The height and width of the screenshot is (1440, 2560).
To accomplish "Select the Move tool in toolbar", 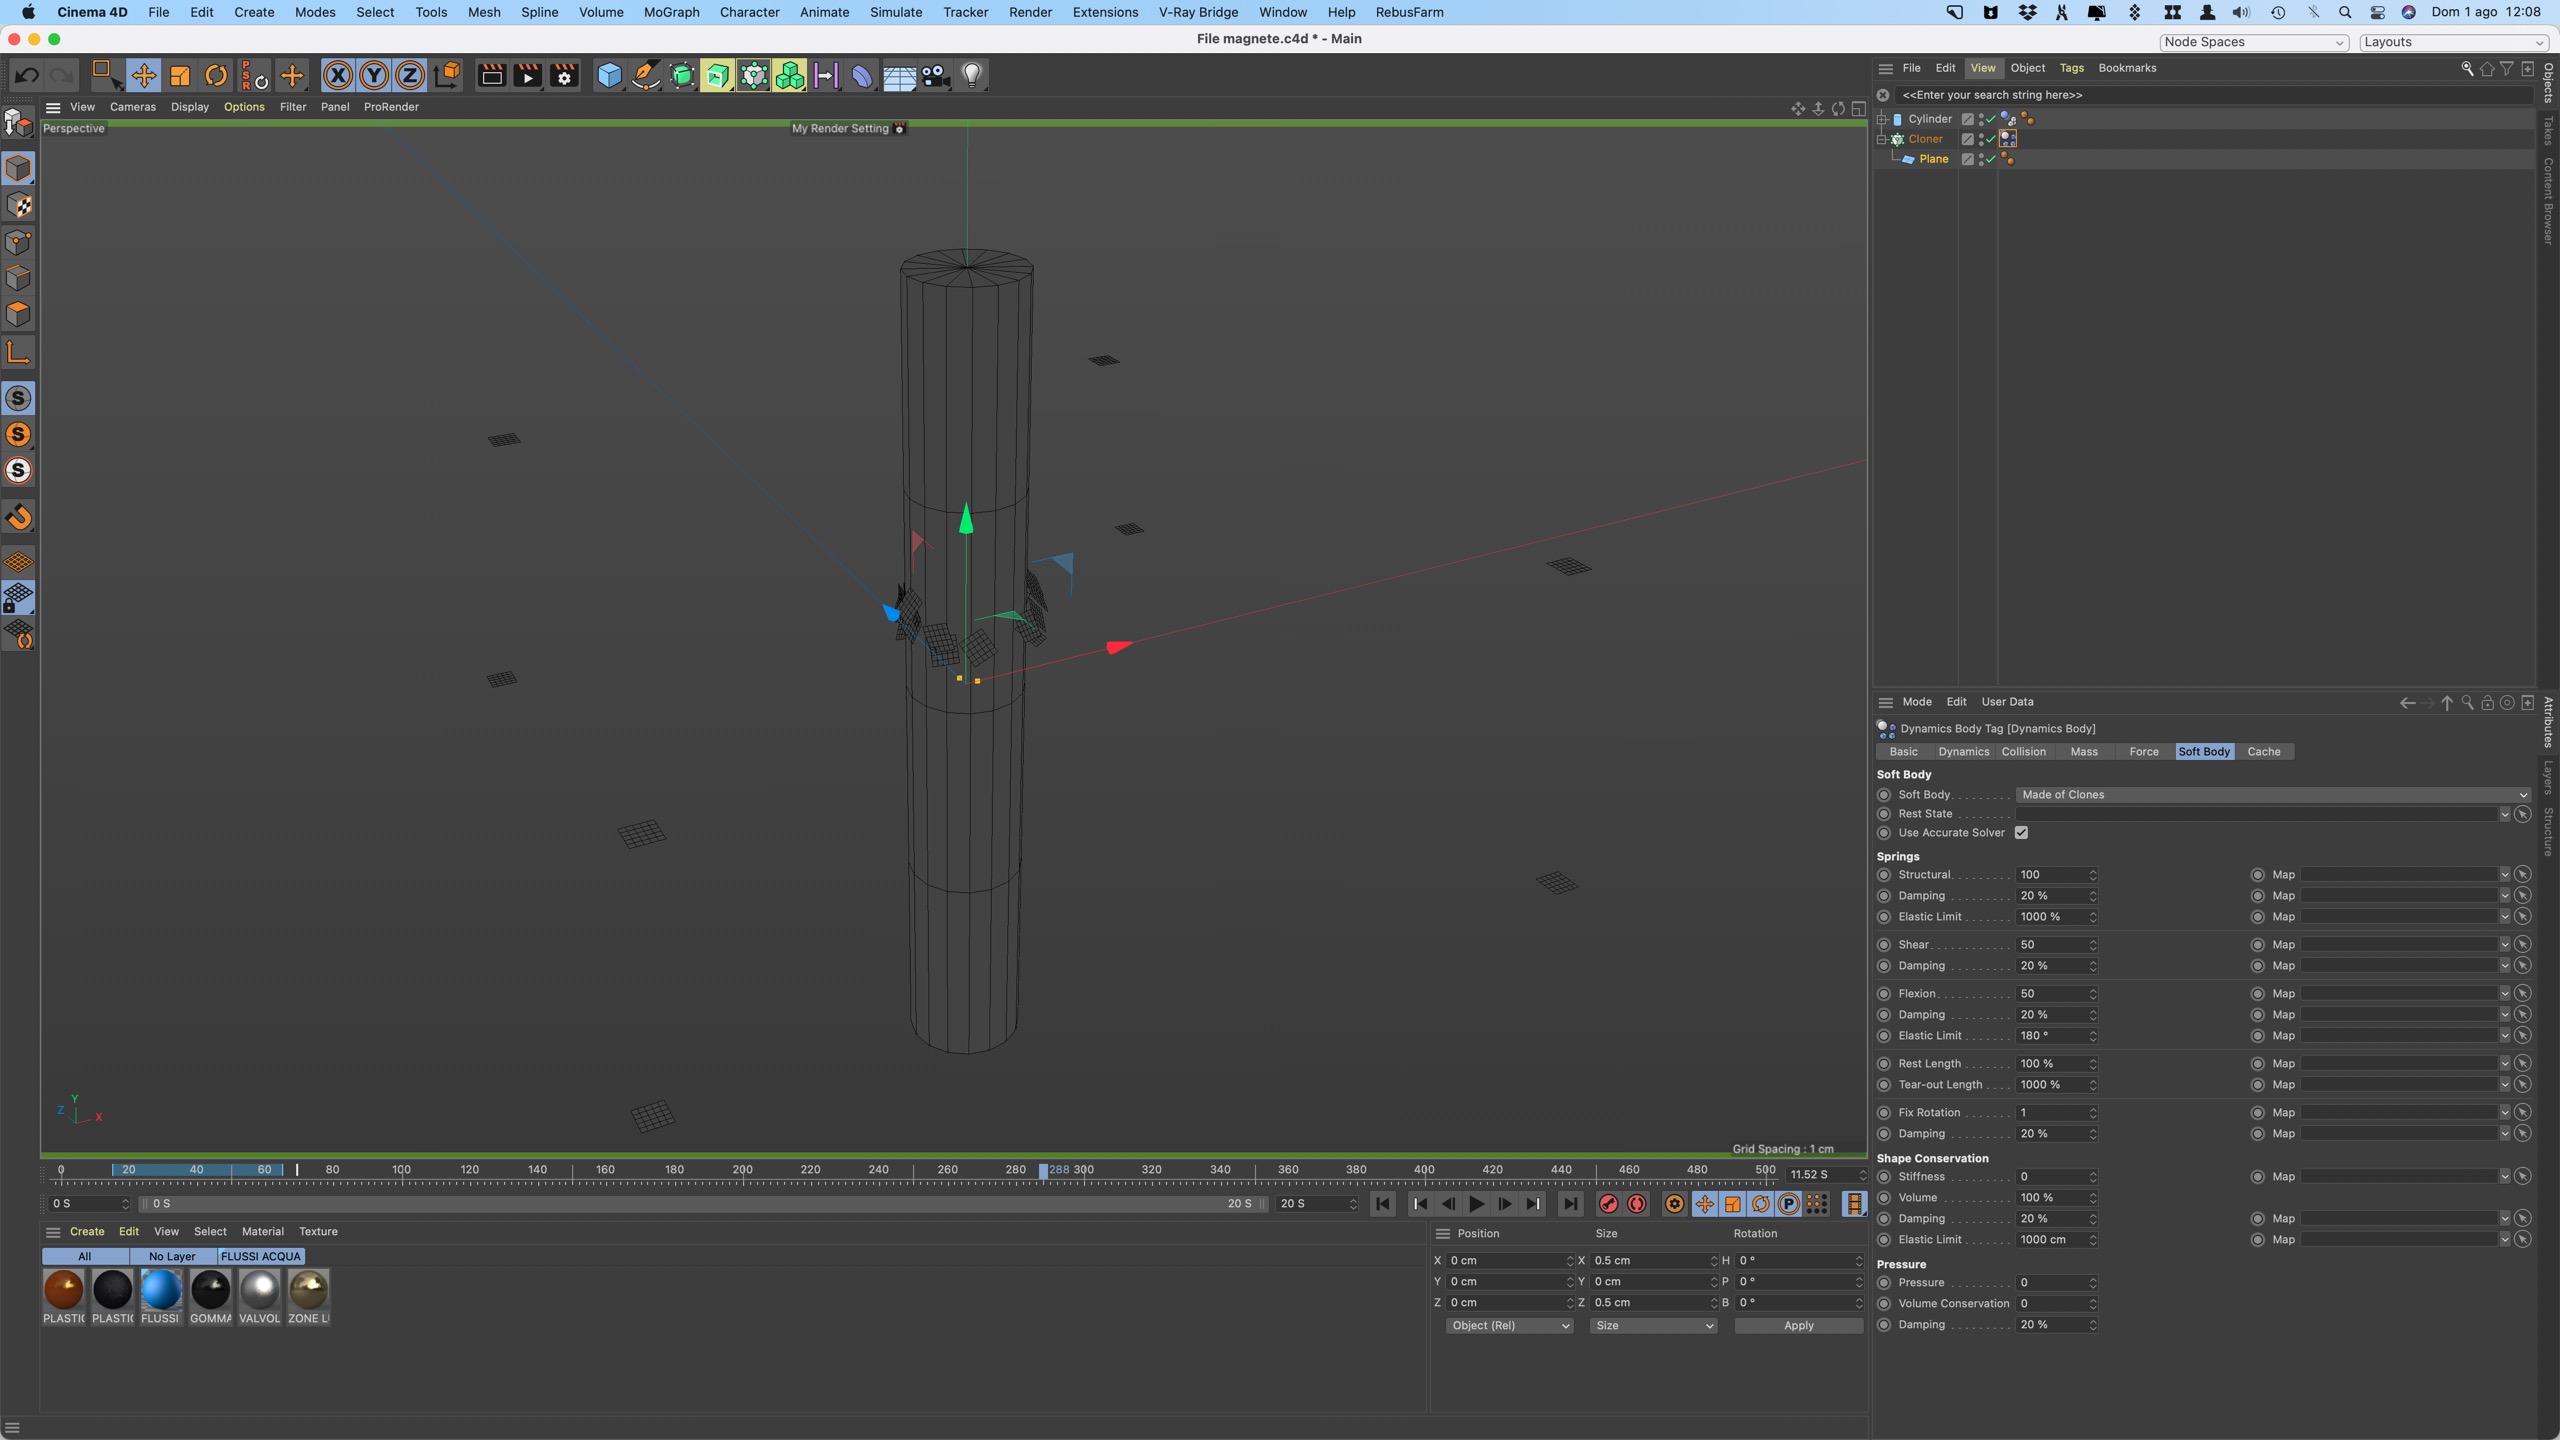I will pos(143,76).
